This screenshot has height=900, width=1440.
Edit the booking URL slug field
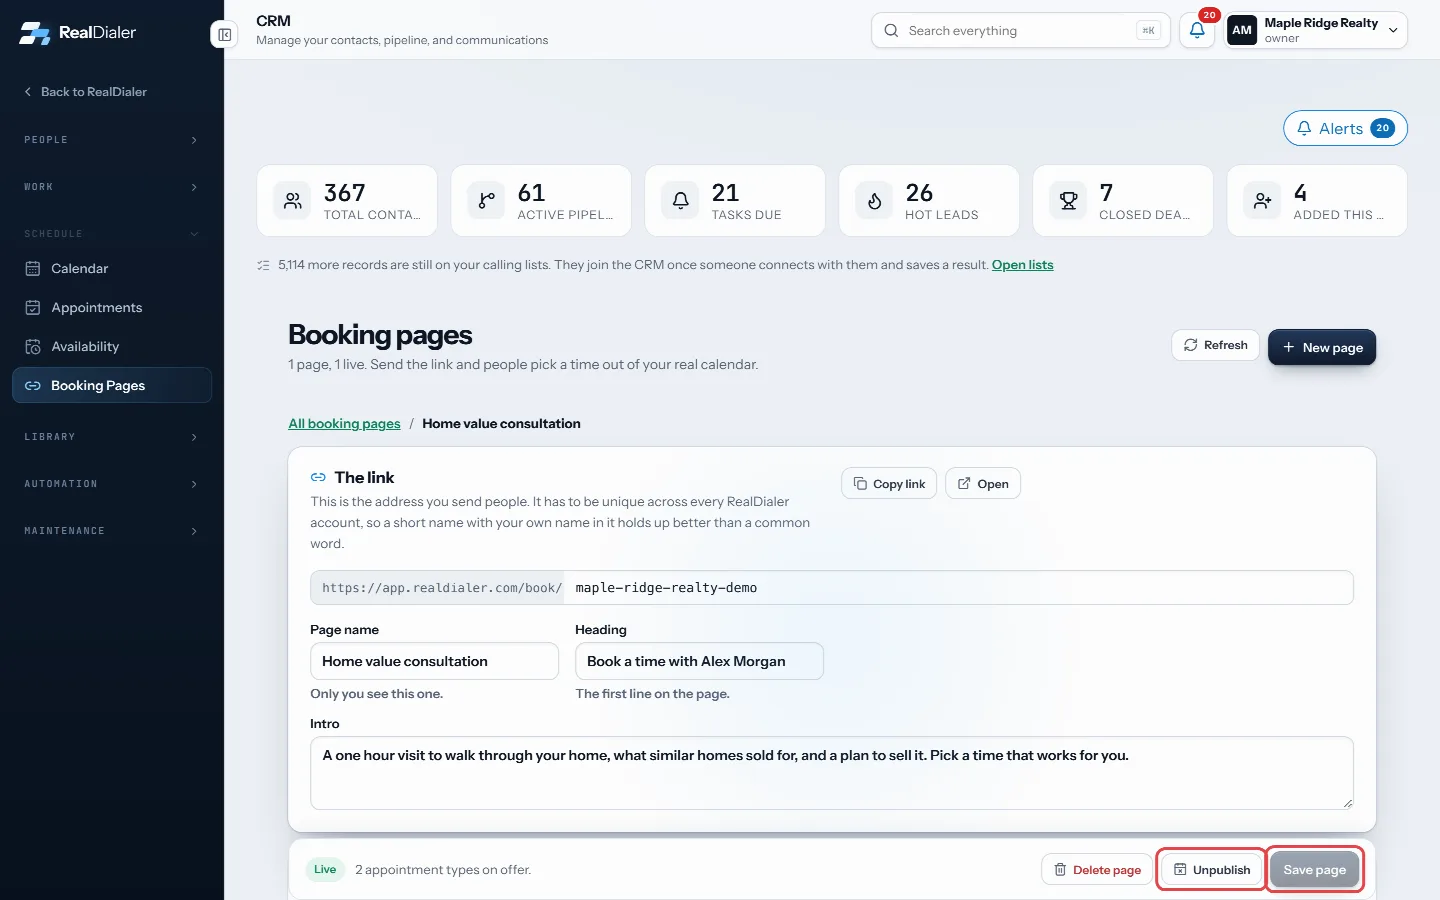958,588
